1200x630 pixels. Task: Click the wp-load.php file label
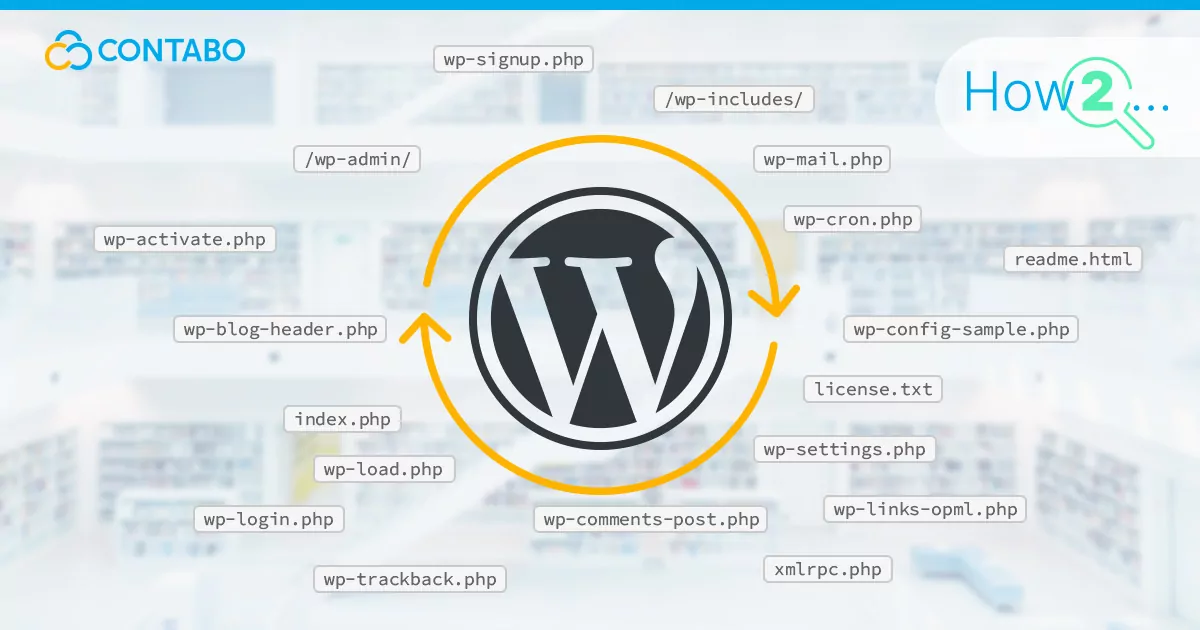tap(384, 469)
